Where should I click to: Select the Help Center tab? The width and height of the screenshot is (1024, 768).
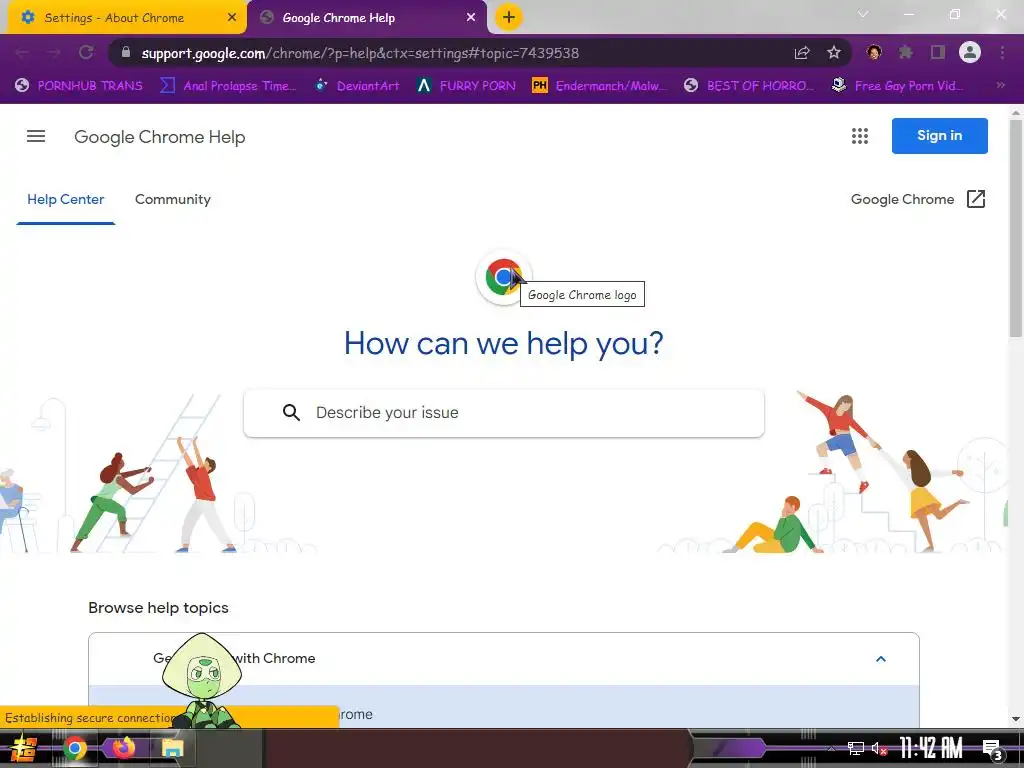coord(66,200)
